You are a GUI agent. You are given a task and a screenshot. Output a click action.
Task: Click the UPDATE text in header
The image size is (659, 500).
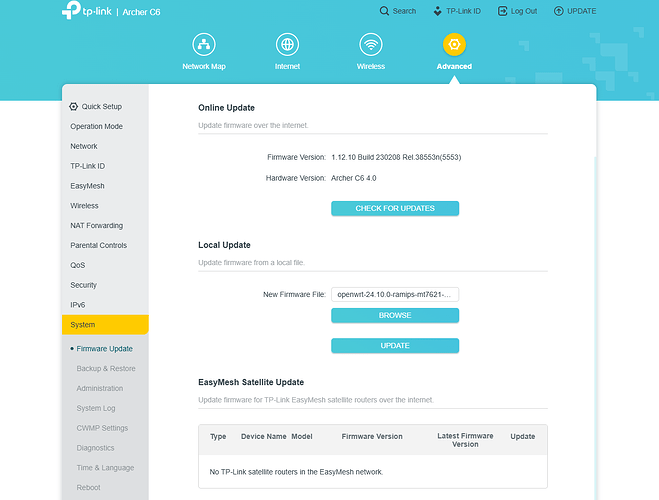[582, 11]
